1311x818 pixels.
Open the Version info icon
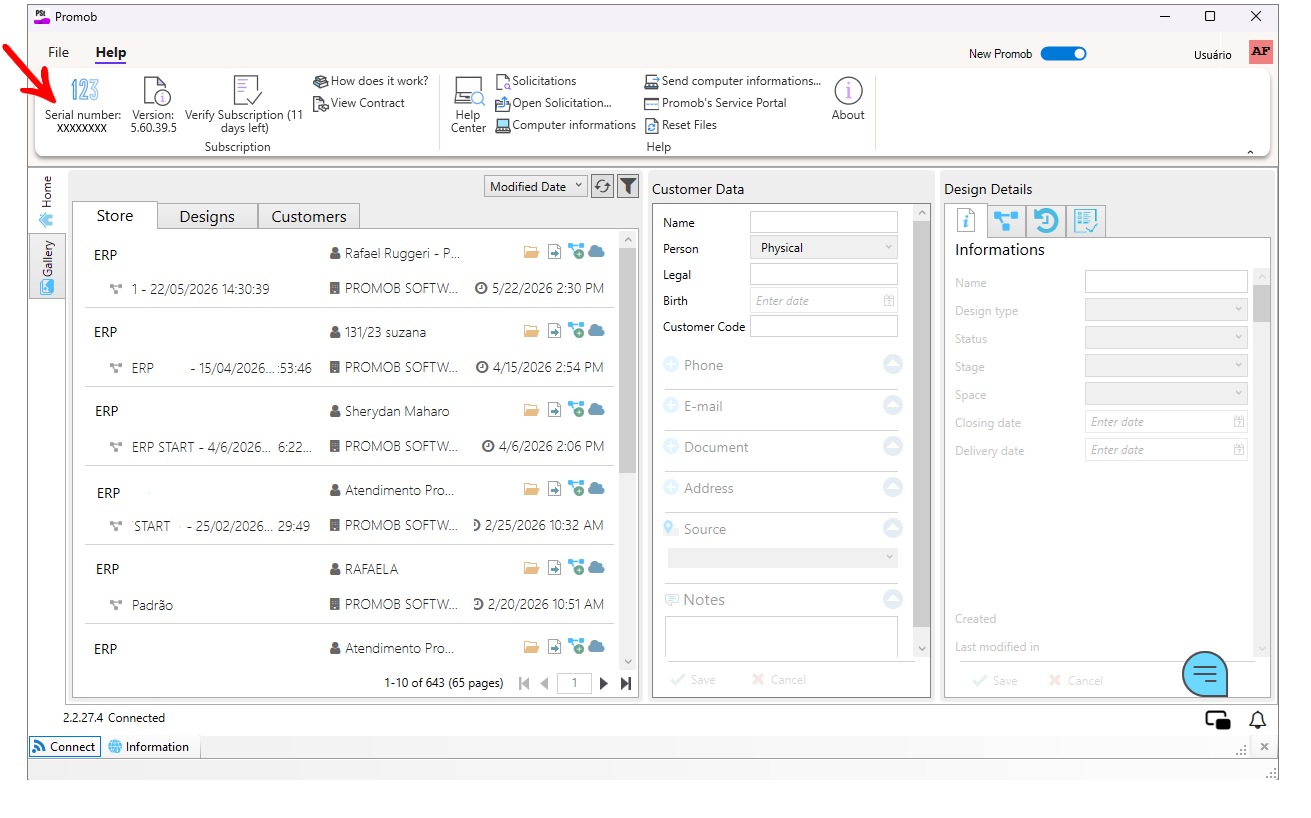pos(156,90)
